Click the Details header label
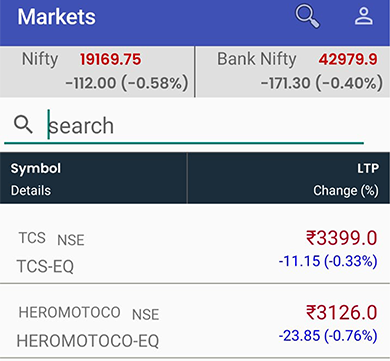This screenshot has width=390, height=361. tap(31, 191)
